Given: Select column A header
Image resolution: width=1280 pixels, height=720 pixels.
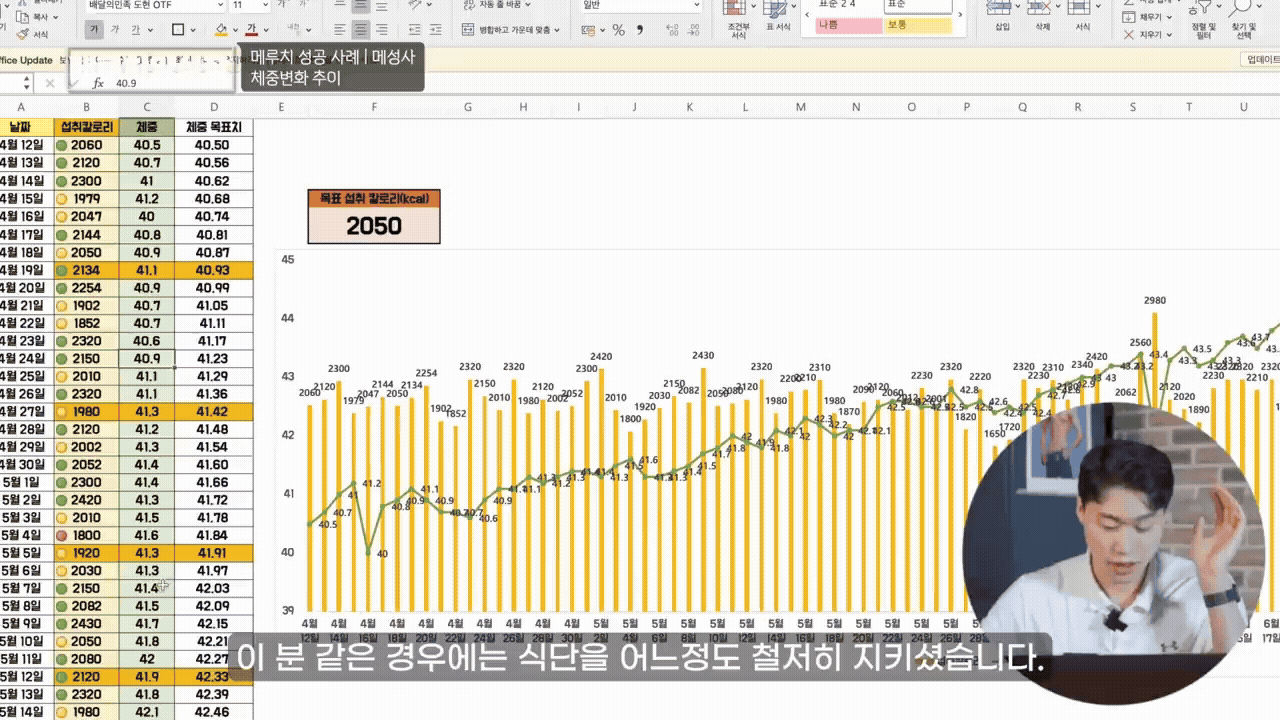Looking at the screenshot, I should 21,107.
